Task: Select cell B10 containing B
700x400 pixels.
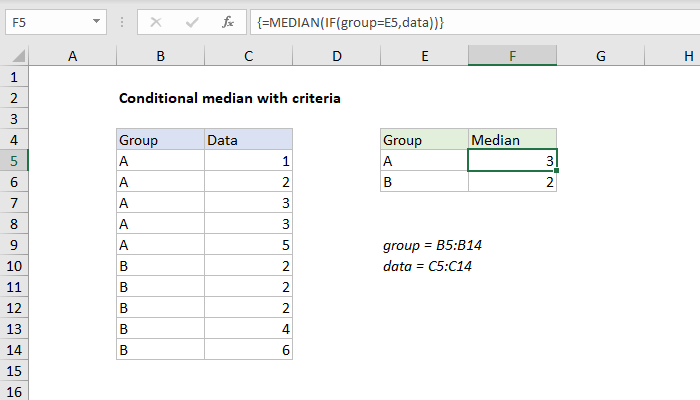Action: pyautogui.click(x=160, y=266)
